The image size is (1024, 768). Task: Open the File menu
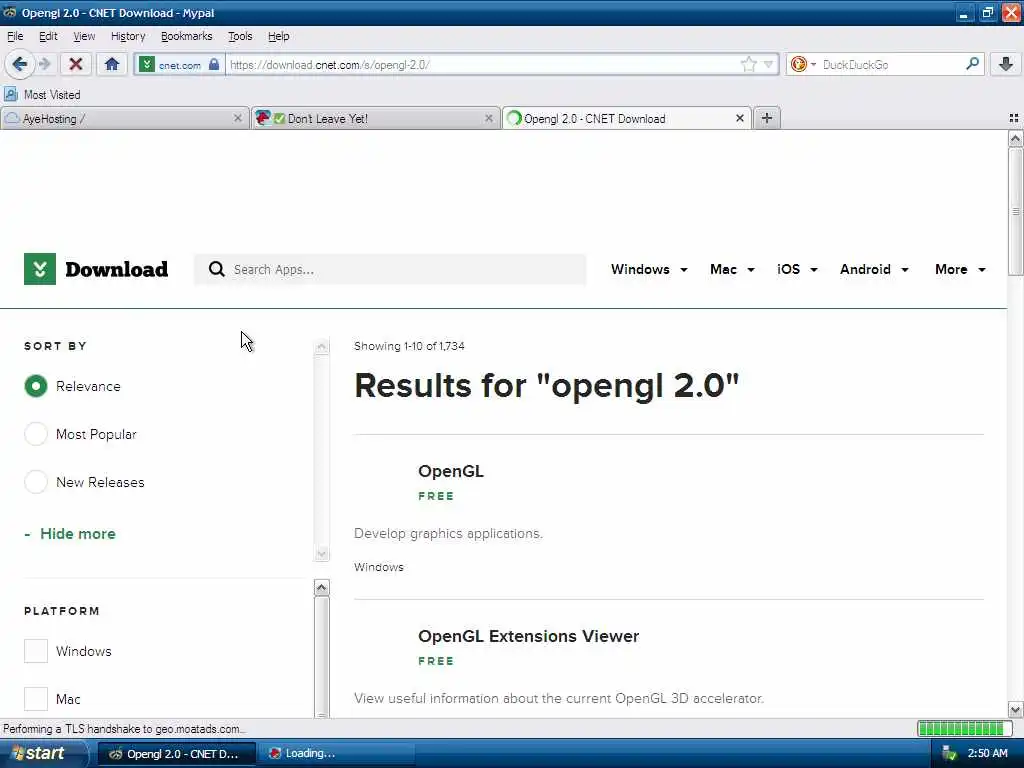[15, 36]
